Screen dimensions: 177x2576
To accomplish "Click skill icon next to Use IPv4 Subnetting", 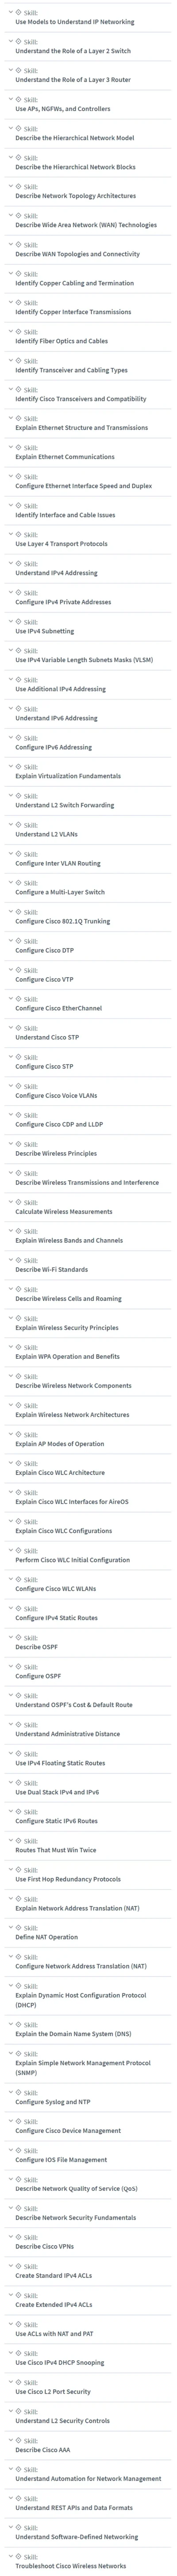I will pos(18,622).
